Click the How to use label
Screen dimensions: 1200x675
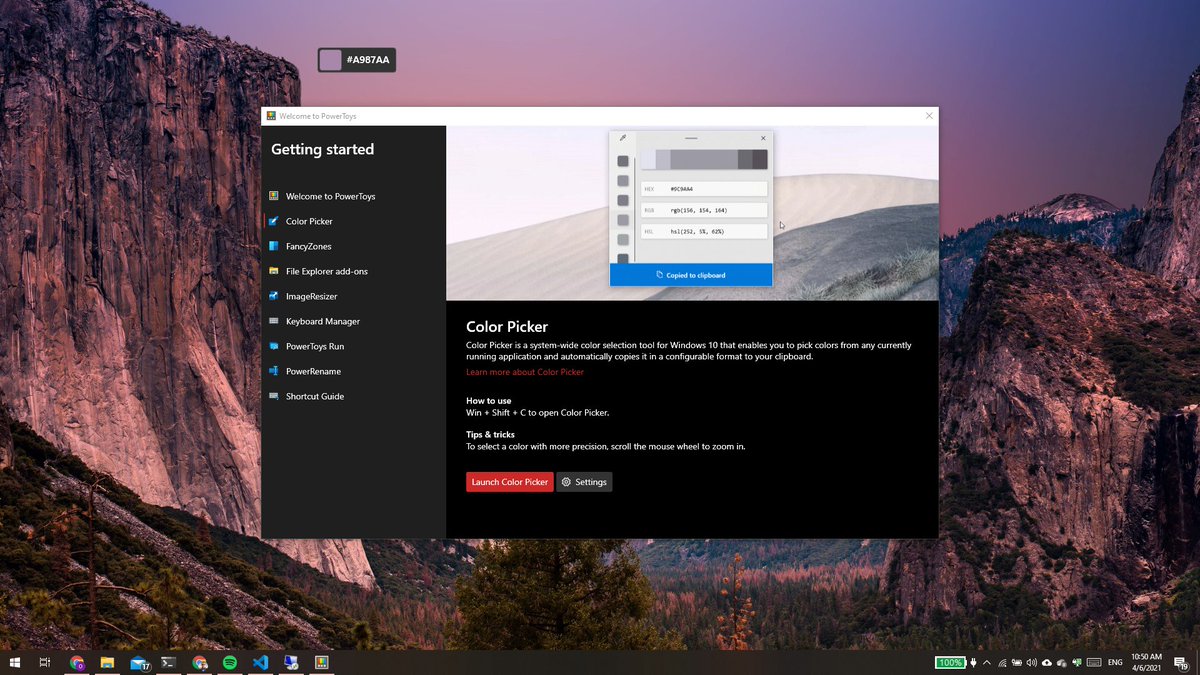tap(488, 401)
